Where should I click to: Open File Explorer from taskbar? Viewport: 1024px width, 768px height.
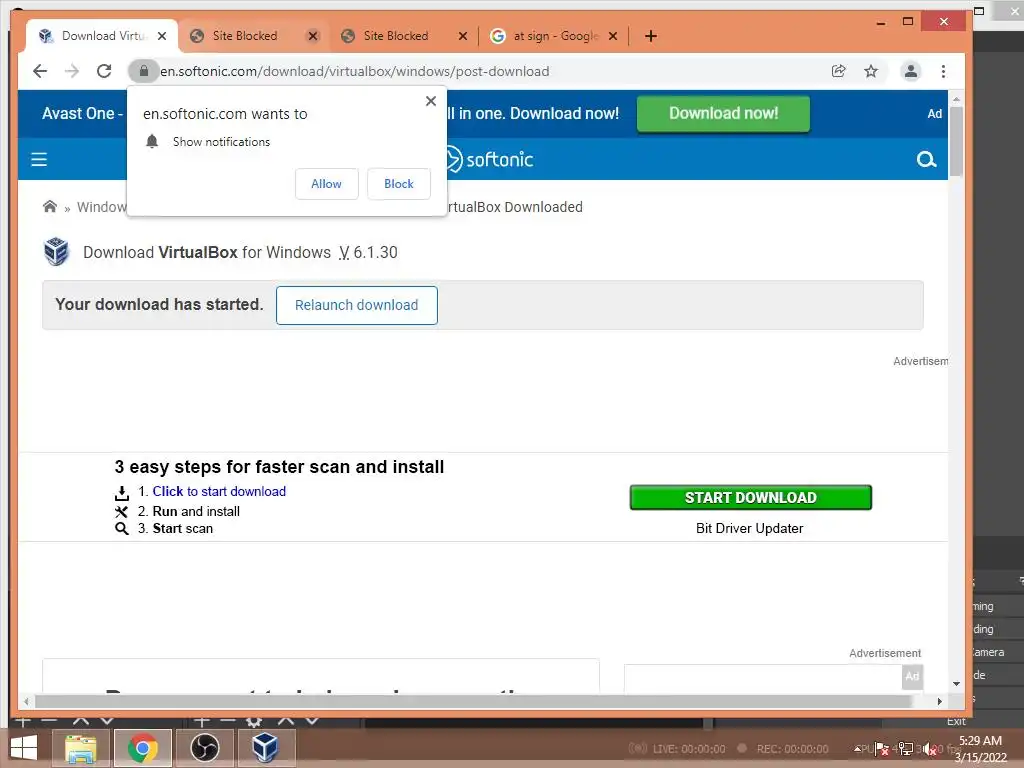pos(80,748)
